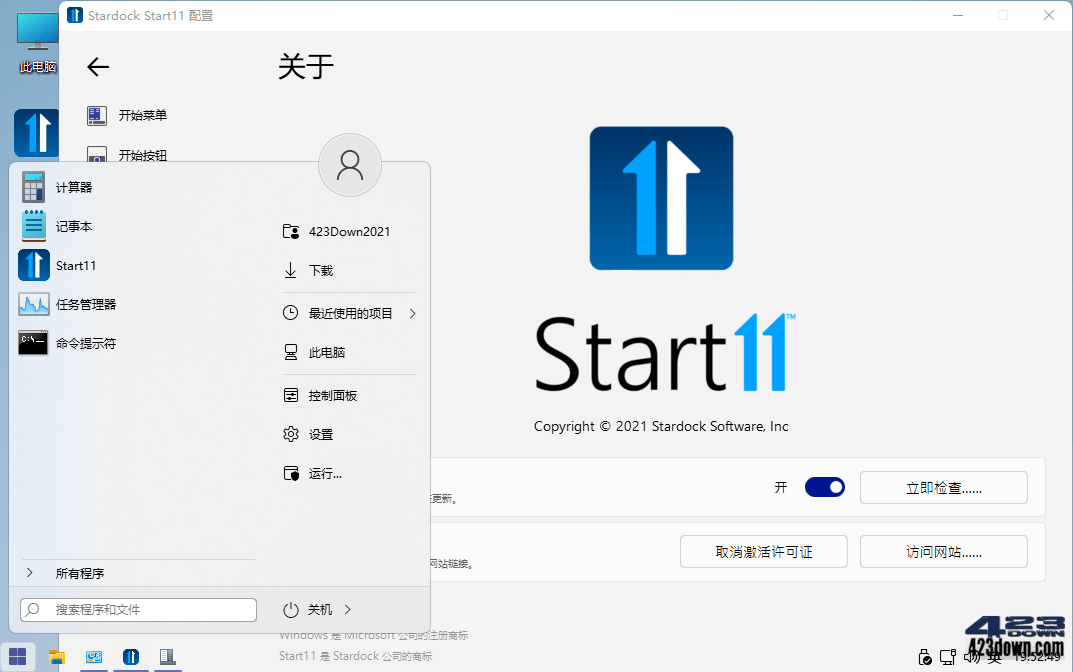
Task: Launch Start11 from the start menu list
Action: (x=74, y=265)
